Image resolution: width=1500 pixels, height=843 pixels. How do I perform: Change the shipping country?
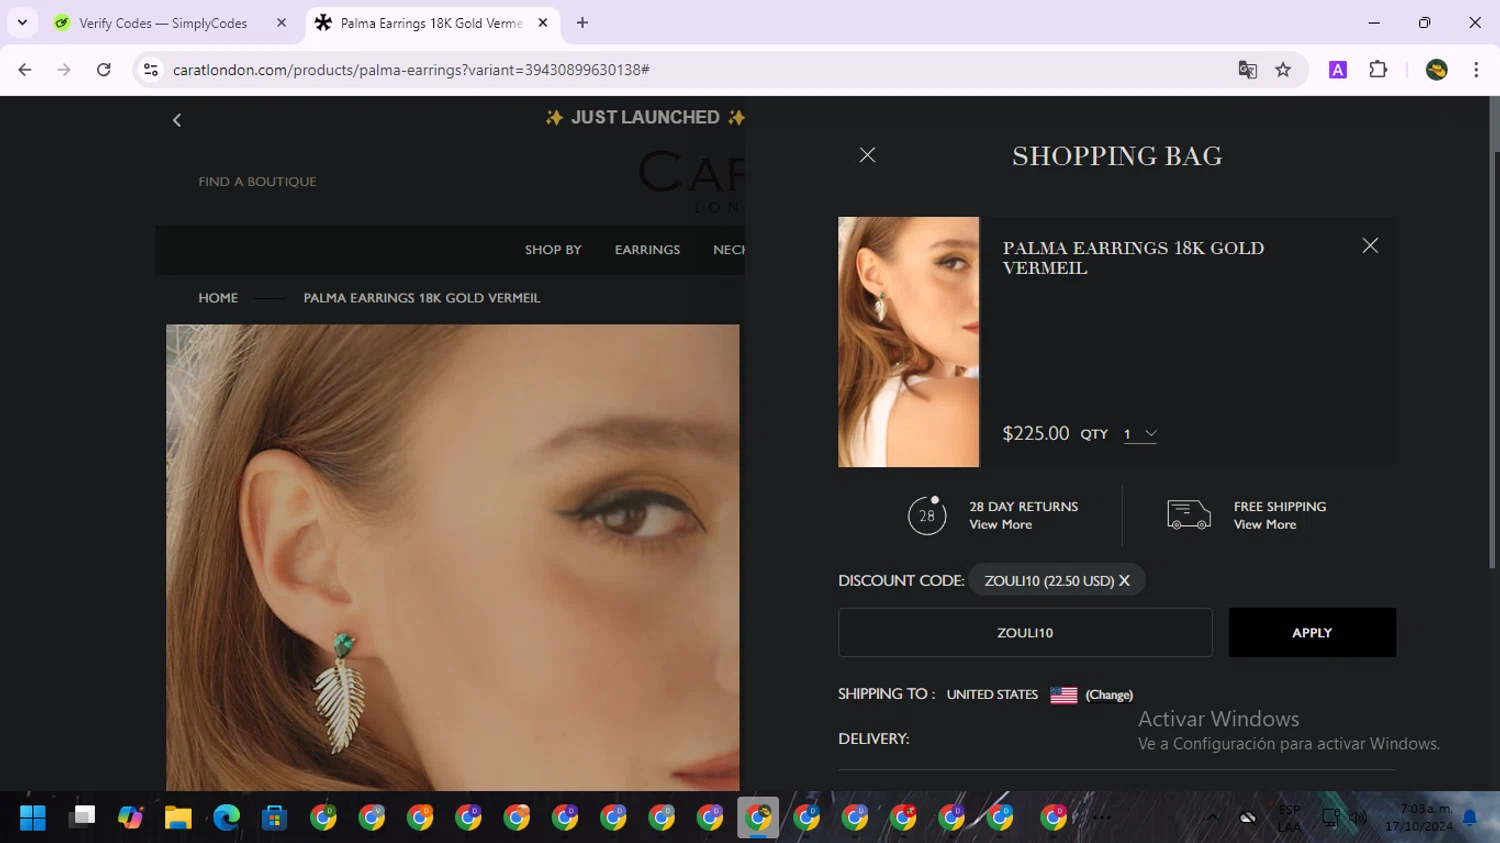click(1109, 695)
